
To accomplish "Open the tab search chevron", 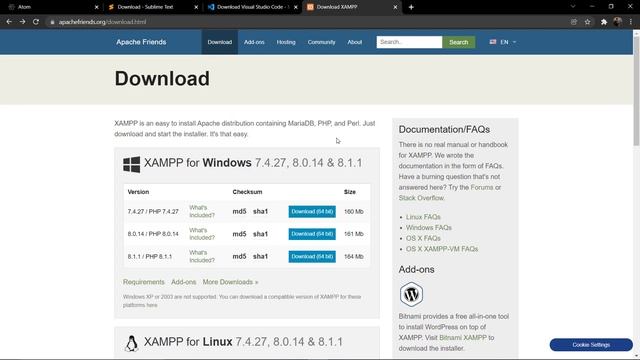I will coord(573,7).
